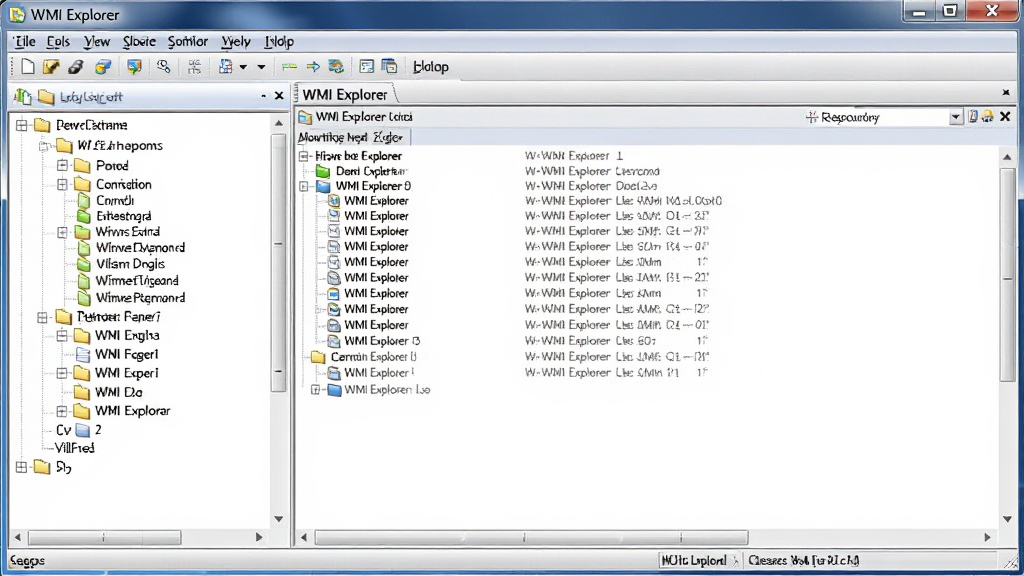
Task: Select the 'WMI Fcger1' tree item
Action: point(127,354)
